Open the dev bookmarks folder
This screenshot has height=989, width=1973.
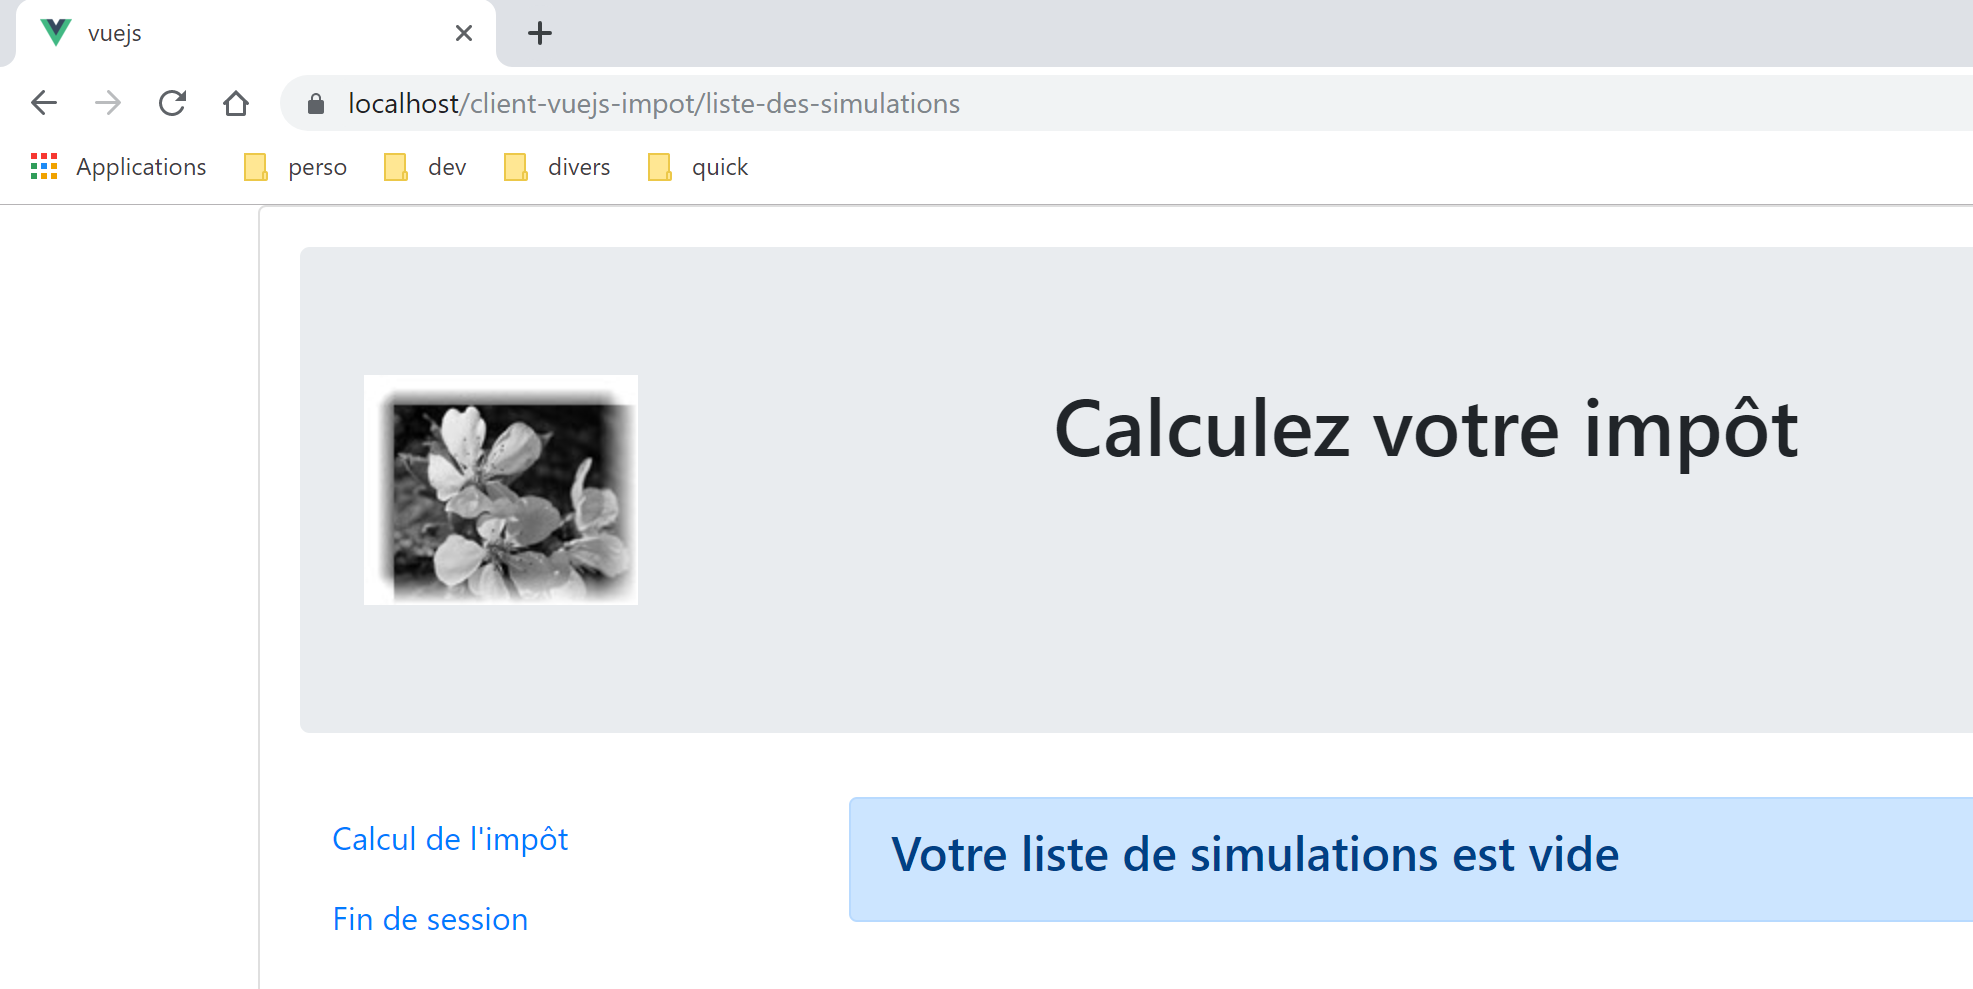(x=426, y=167)
